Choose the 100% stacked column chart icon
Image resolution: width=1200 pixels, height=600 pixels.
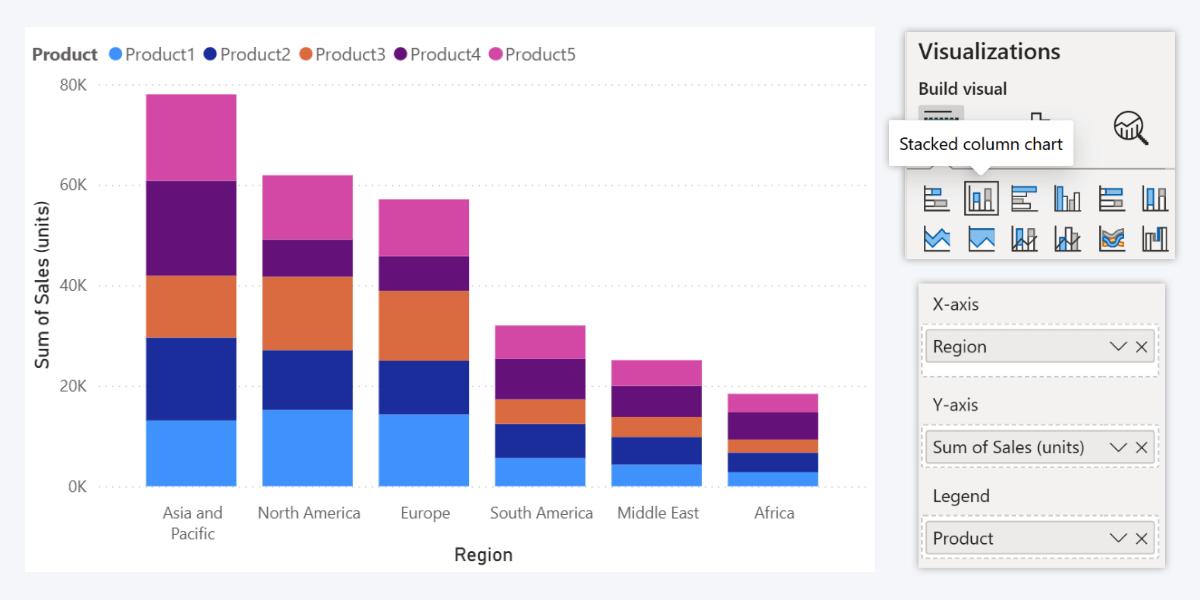click(x=1155, y=199)
